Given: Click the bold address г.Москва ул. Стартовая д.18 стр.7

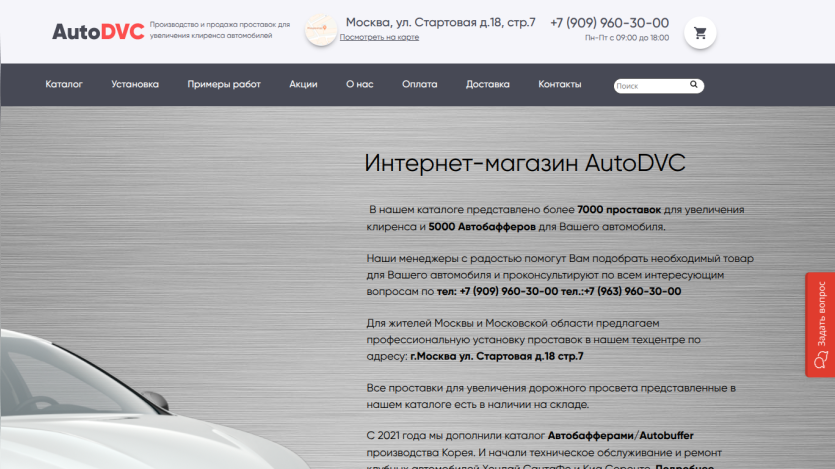Looking at the screenshot, I should pyautogui.click(x=497, y=356).
